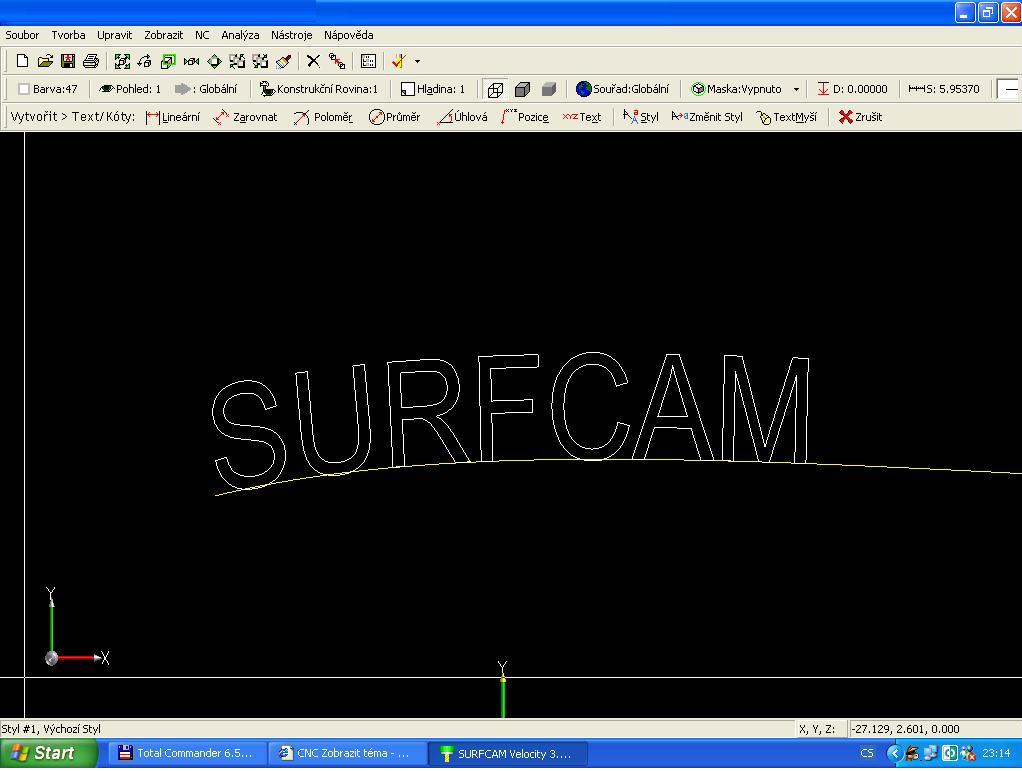Open the Maska dropdown arrow

[x=796, y=89]
